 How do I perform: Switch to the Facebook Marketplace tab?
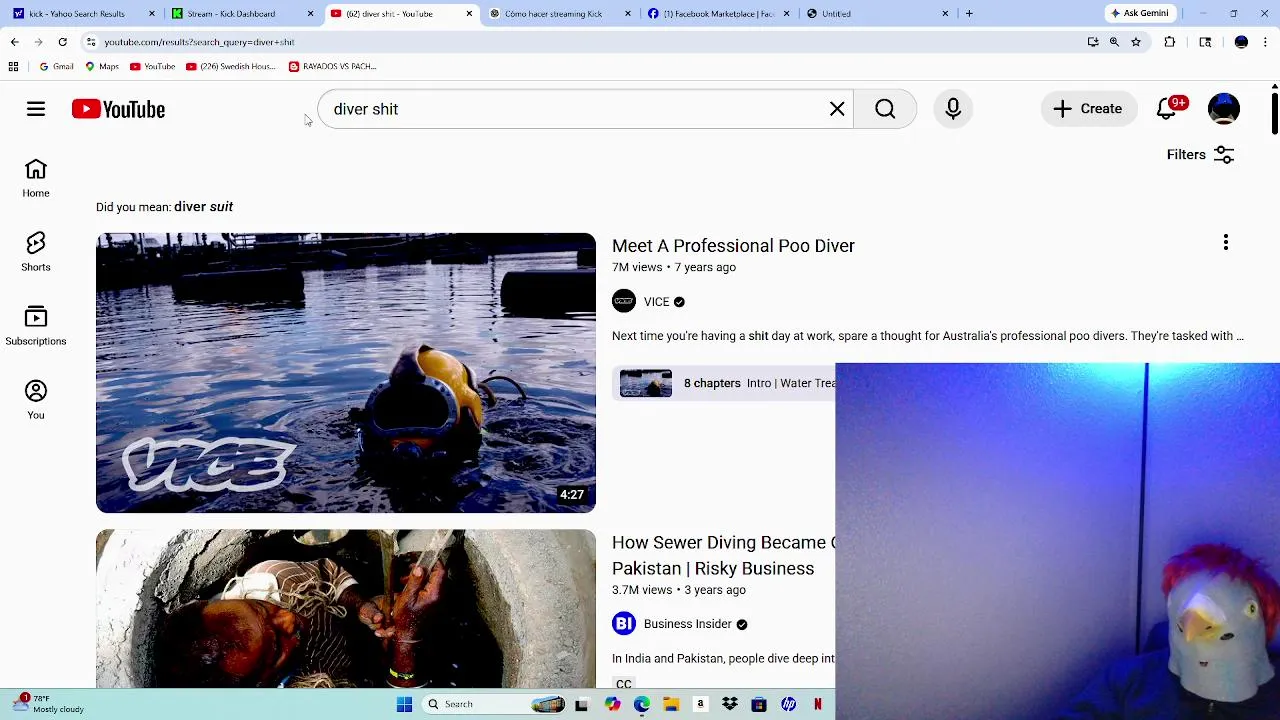pyautogui.click(x=718, y=14)
